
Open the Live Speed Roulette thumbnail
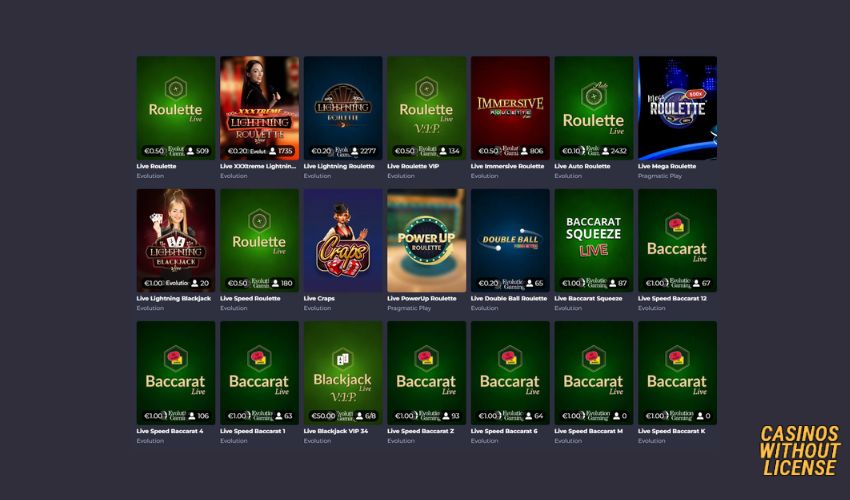click(x=259, y=240)
